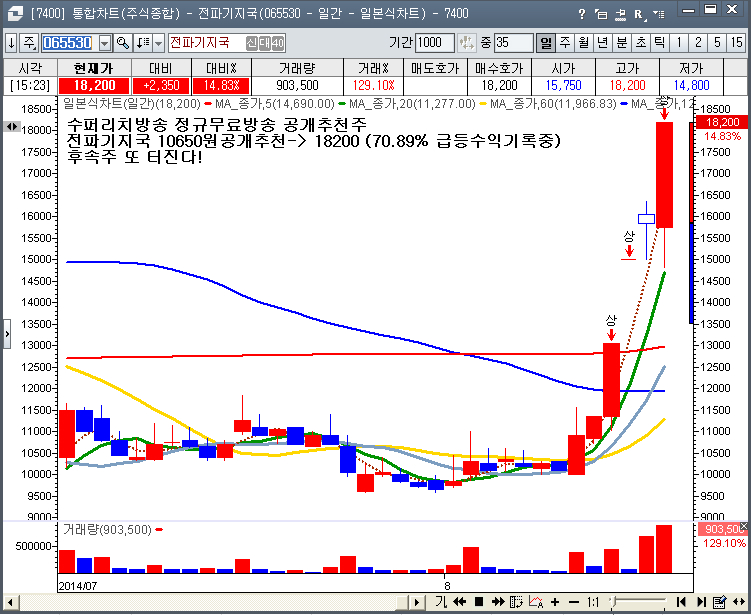Select the 15 interval button
Image resolution: width=751 pixels, height=615 pixels.
pos(736,43)
